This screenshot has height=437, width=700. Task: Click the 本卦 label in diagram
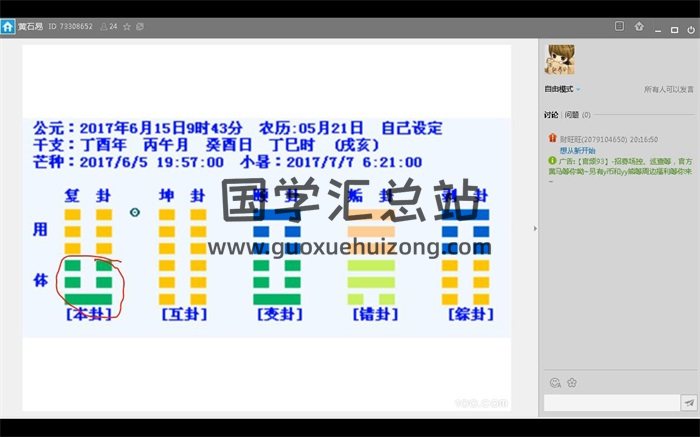[91, 314]
